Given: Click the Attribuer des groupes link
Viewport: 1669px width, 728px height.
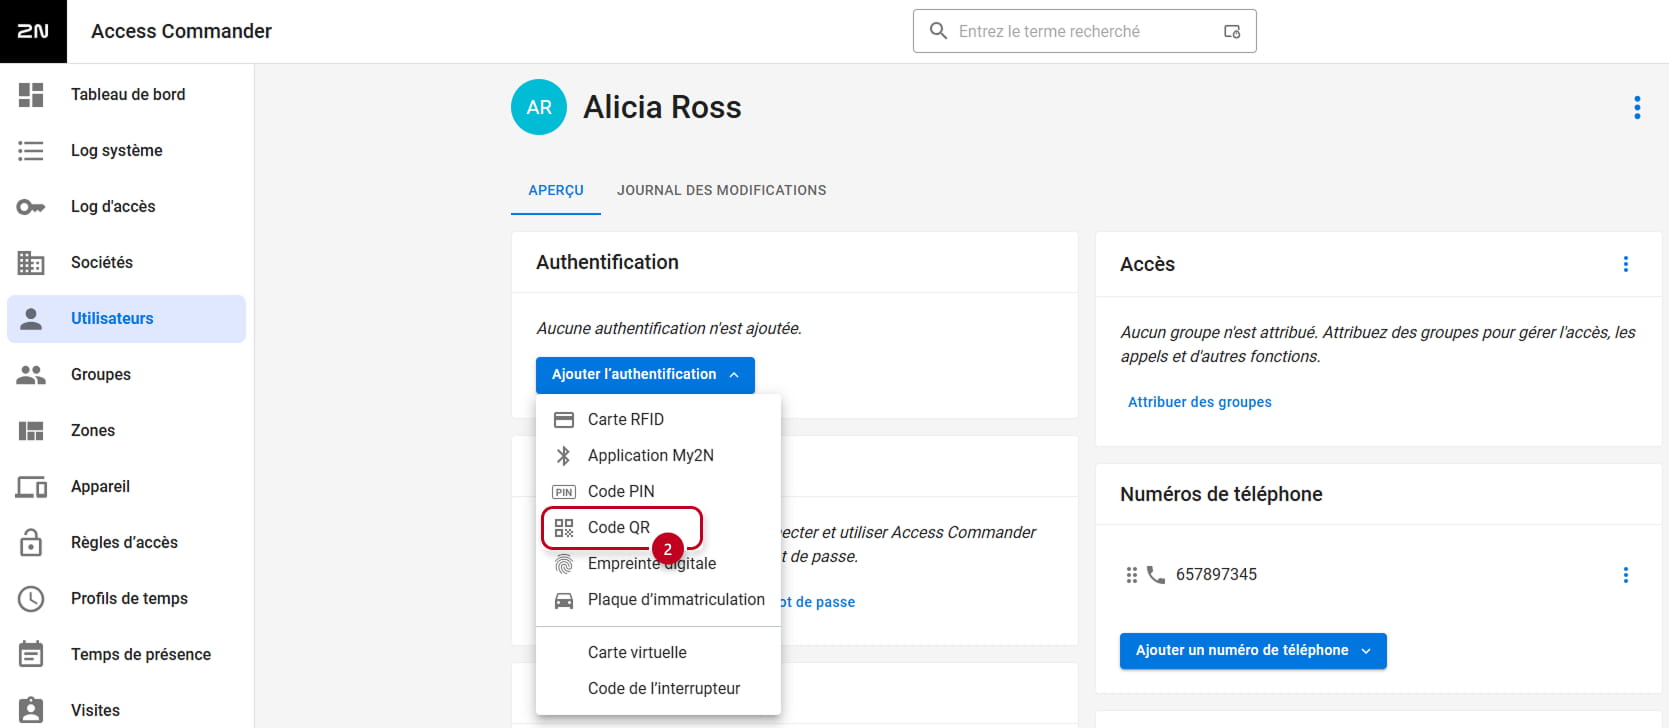Looking at the screenshot, I should [1200, 402].
